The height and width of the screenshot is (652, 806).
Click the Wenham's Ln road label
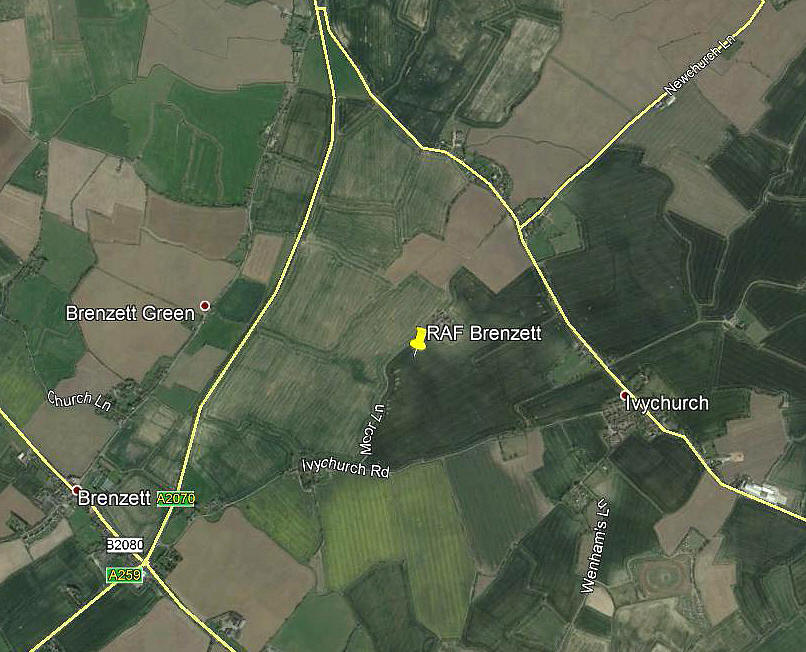[x=597, y=545]
